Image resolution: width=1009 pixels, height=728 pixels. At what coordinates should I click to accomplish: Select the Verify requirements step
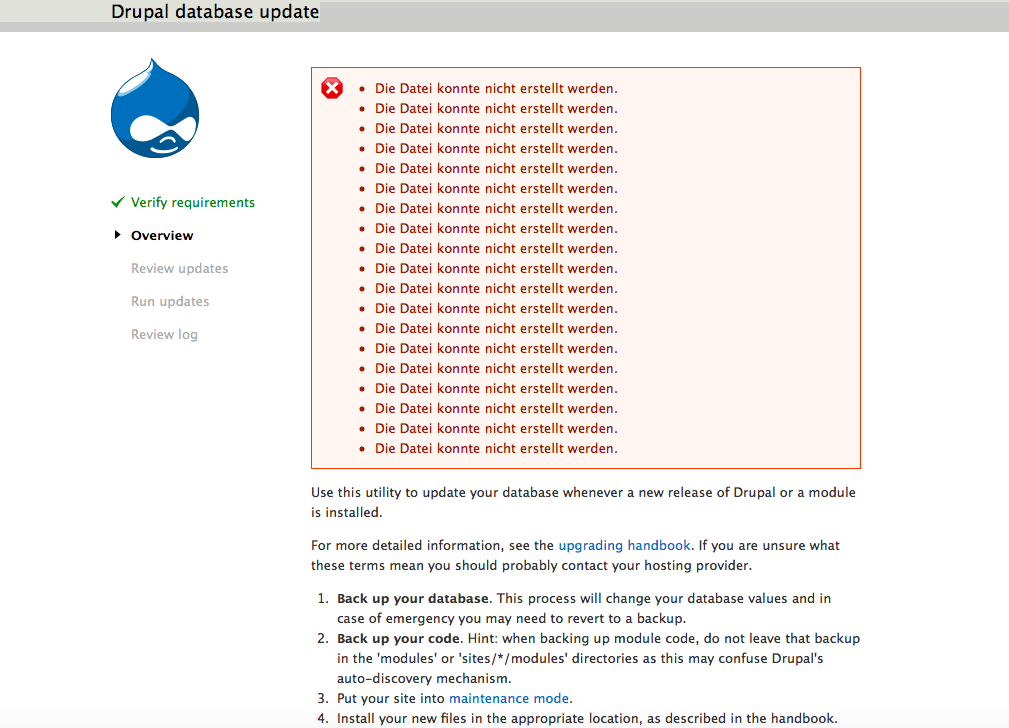pos(192,202)
